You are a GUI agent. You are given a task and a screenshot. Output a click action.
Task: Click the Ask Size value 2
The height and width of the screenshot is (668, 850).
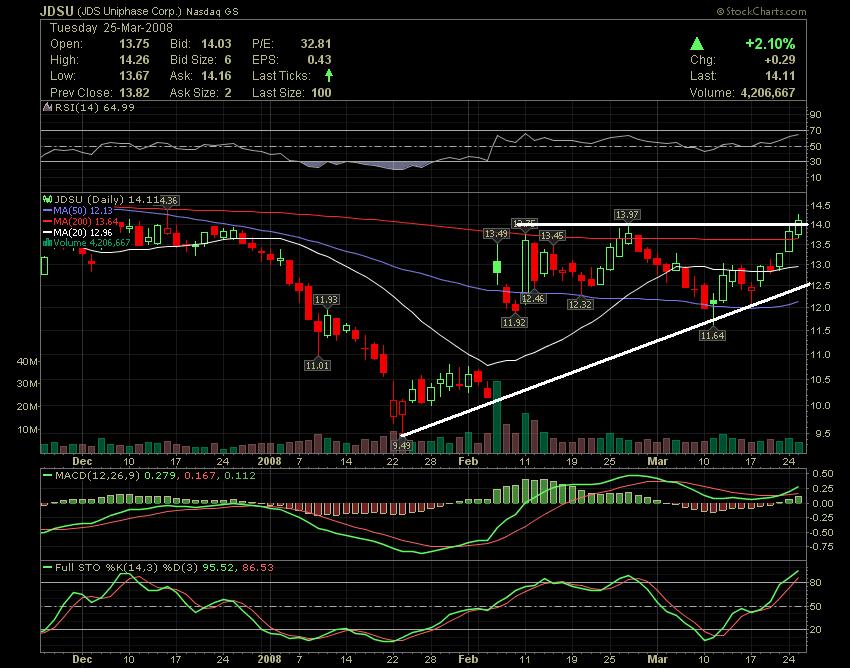click(228, 93)
